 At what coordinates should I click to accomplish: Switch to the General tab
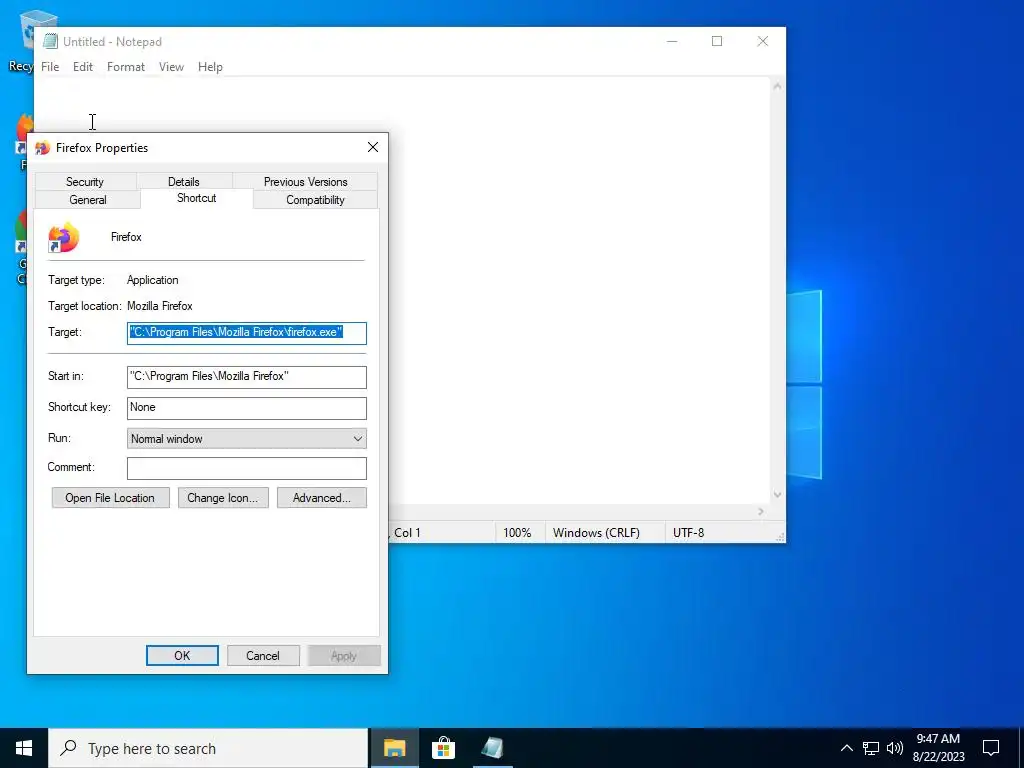coord(88,200)
